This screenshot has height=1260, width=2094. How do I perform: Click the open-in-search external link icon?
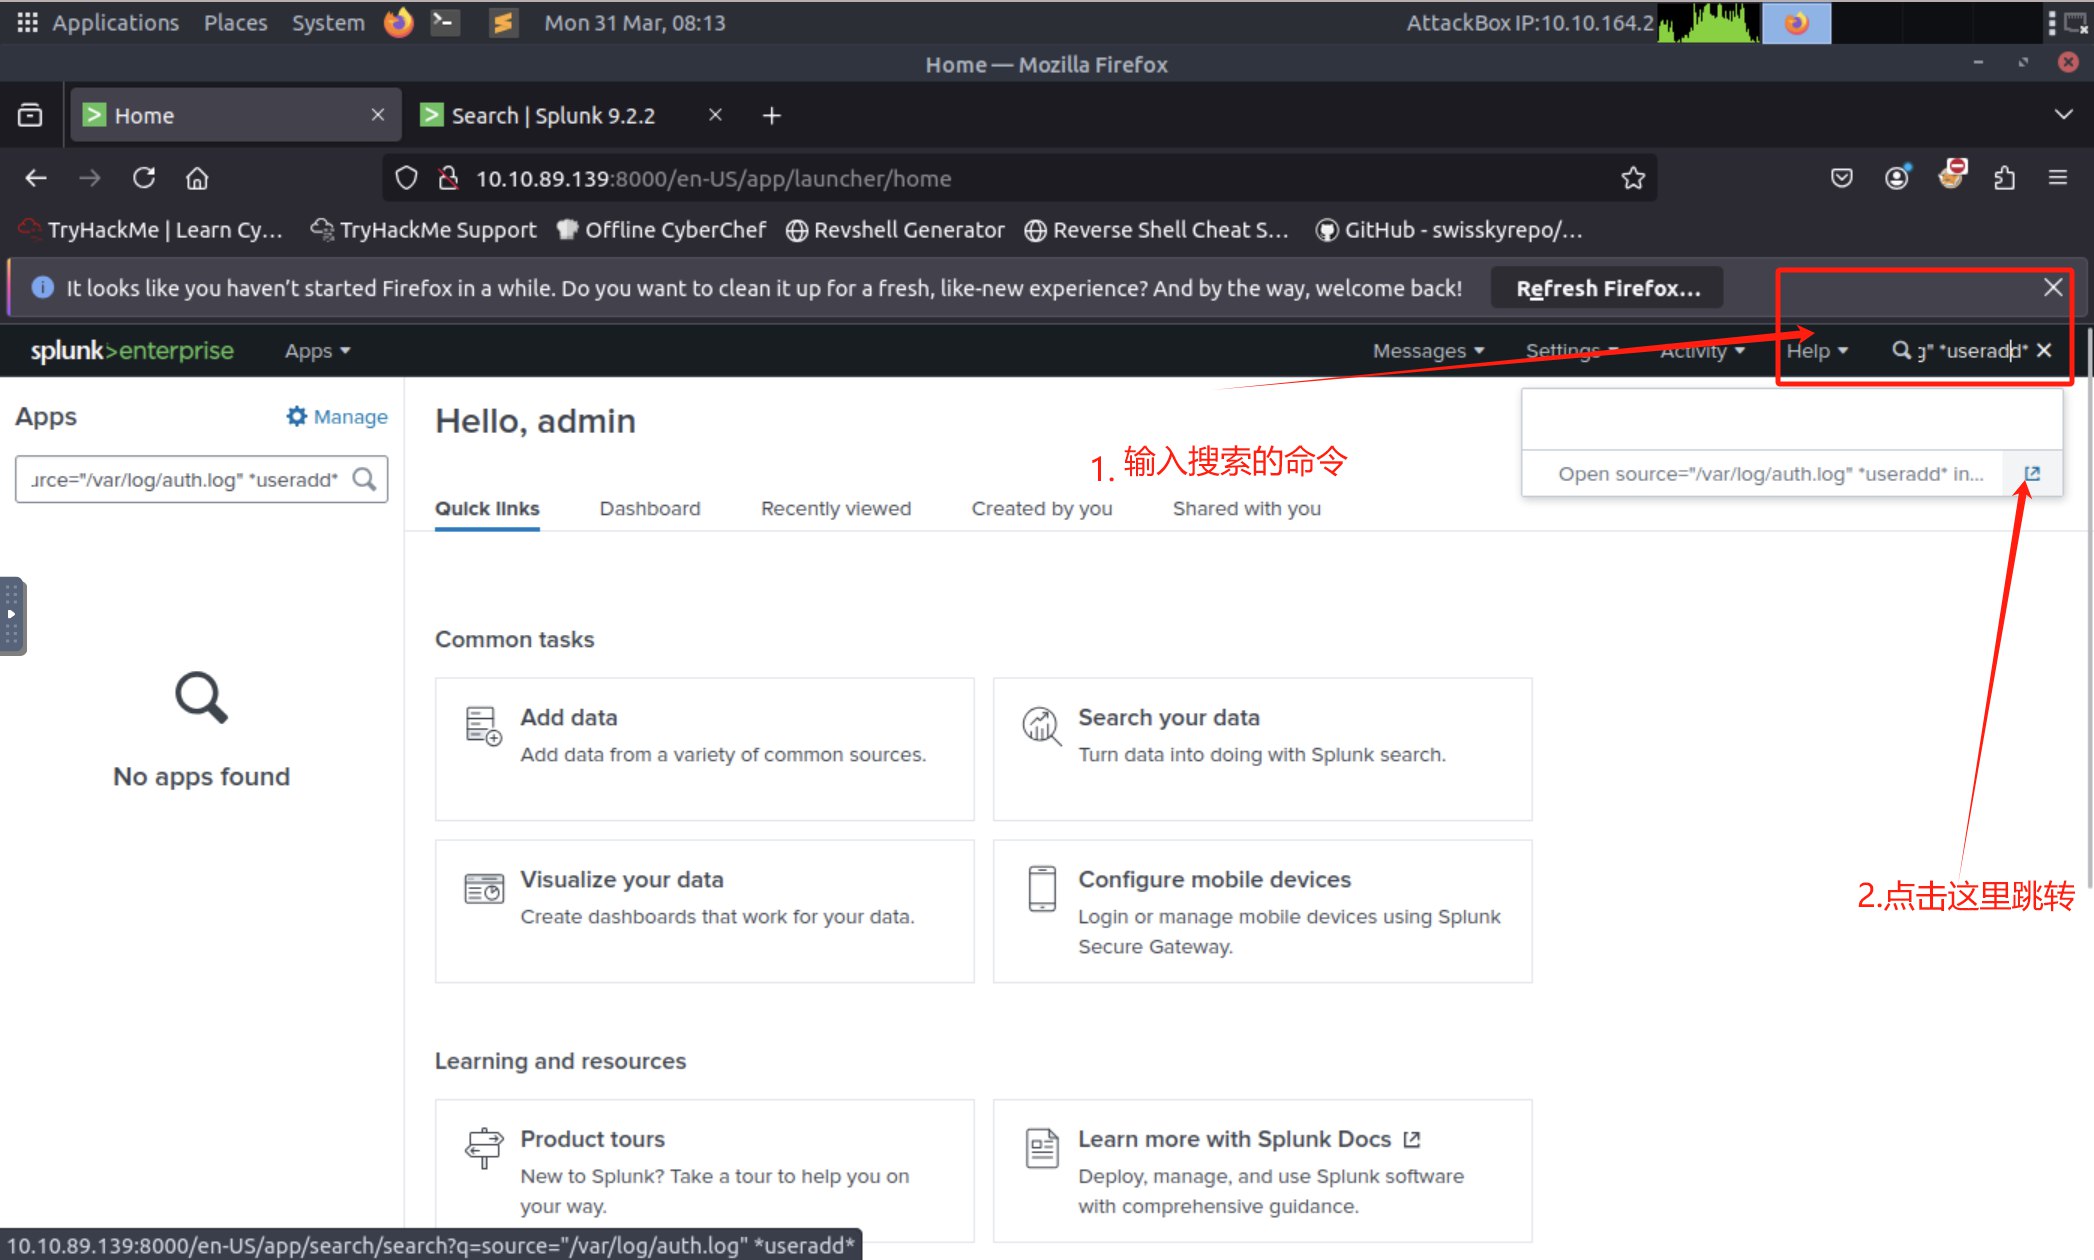coord(2032,474)
